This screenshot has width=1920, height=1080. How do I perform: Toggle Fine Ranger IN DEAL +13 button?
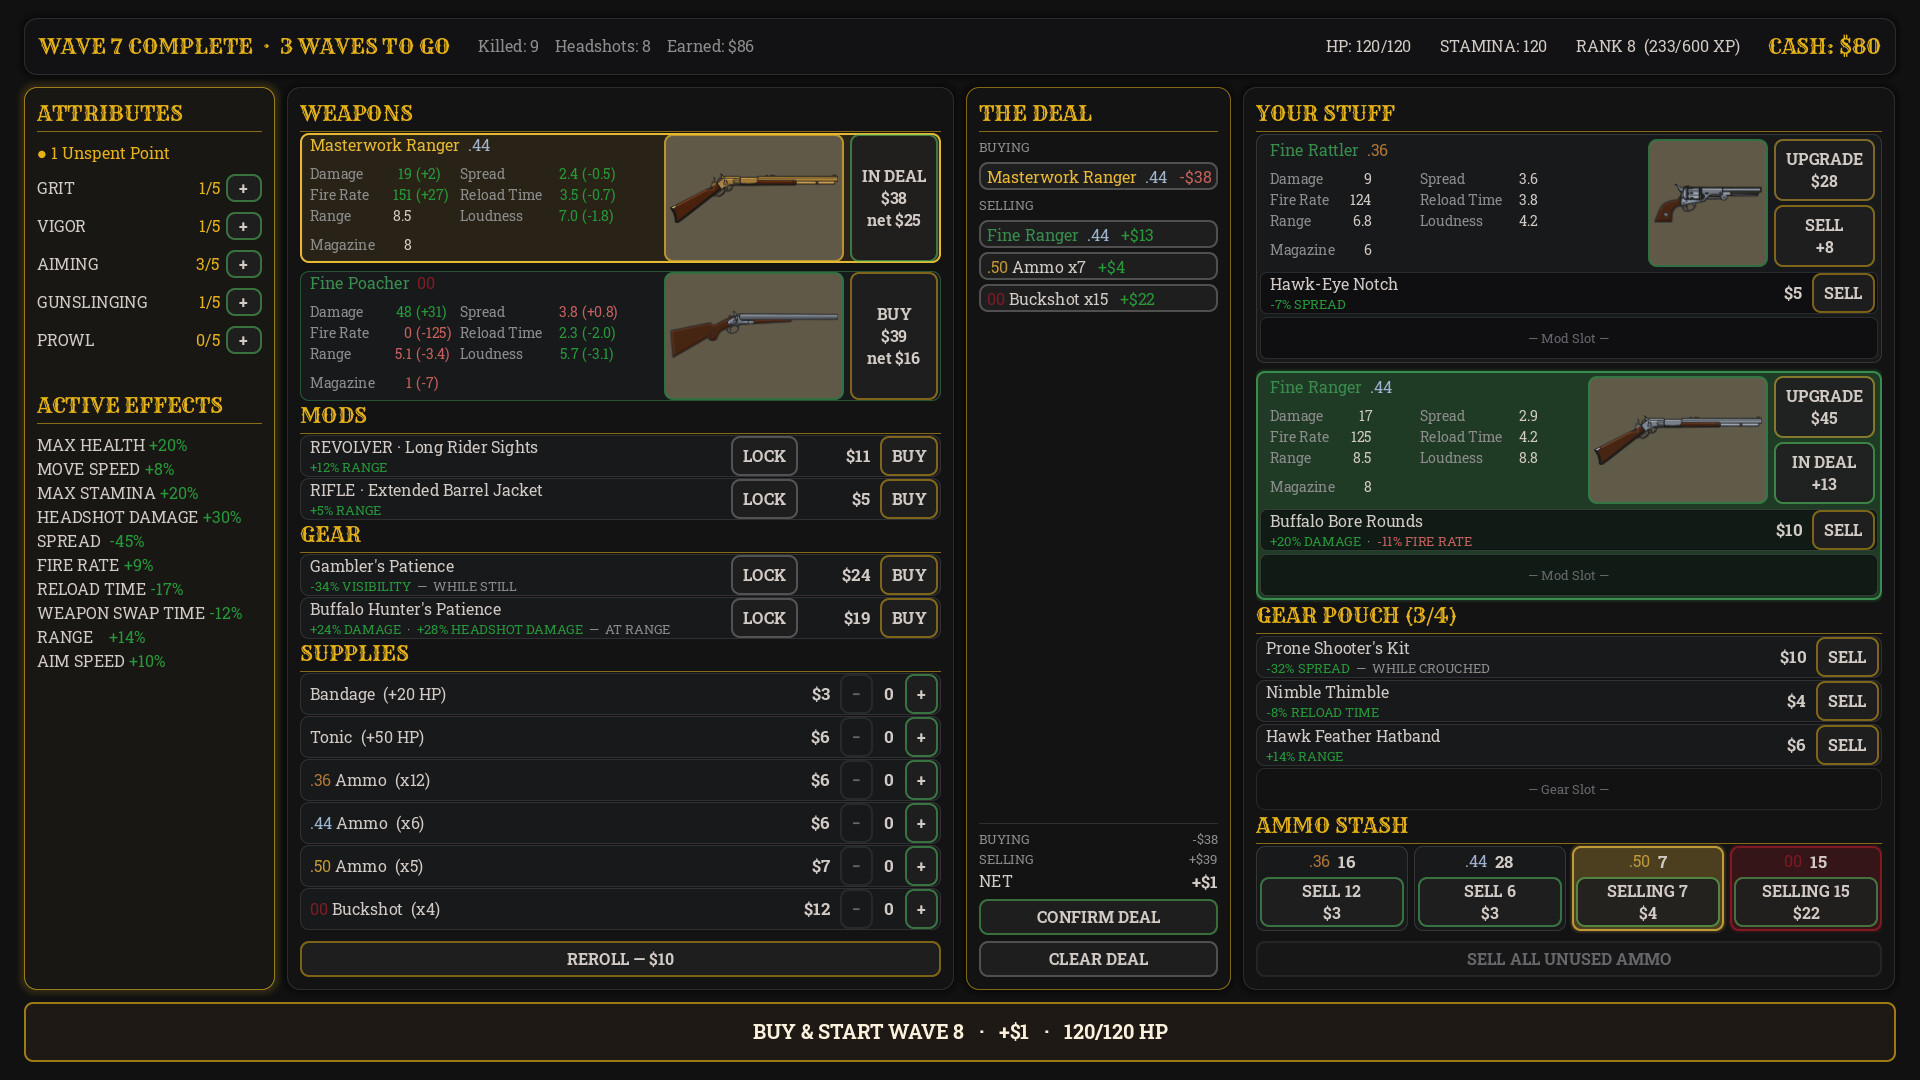coord(1824,473)
